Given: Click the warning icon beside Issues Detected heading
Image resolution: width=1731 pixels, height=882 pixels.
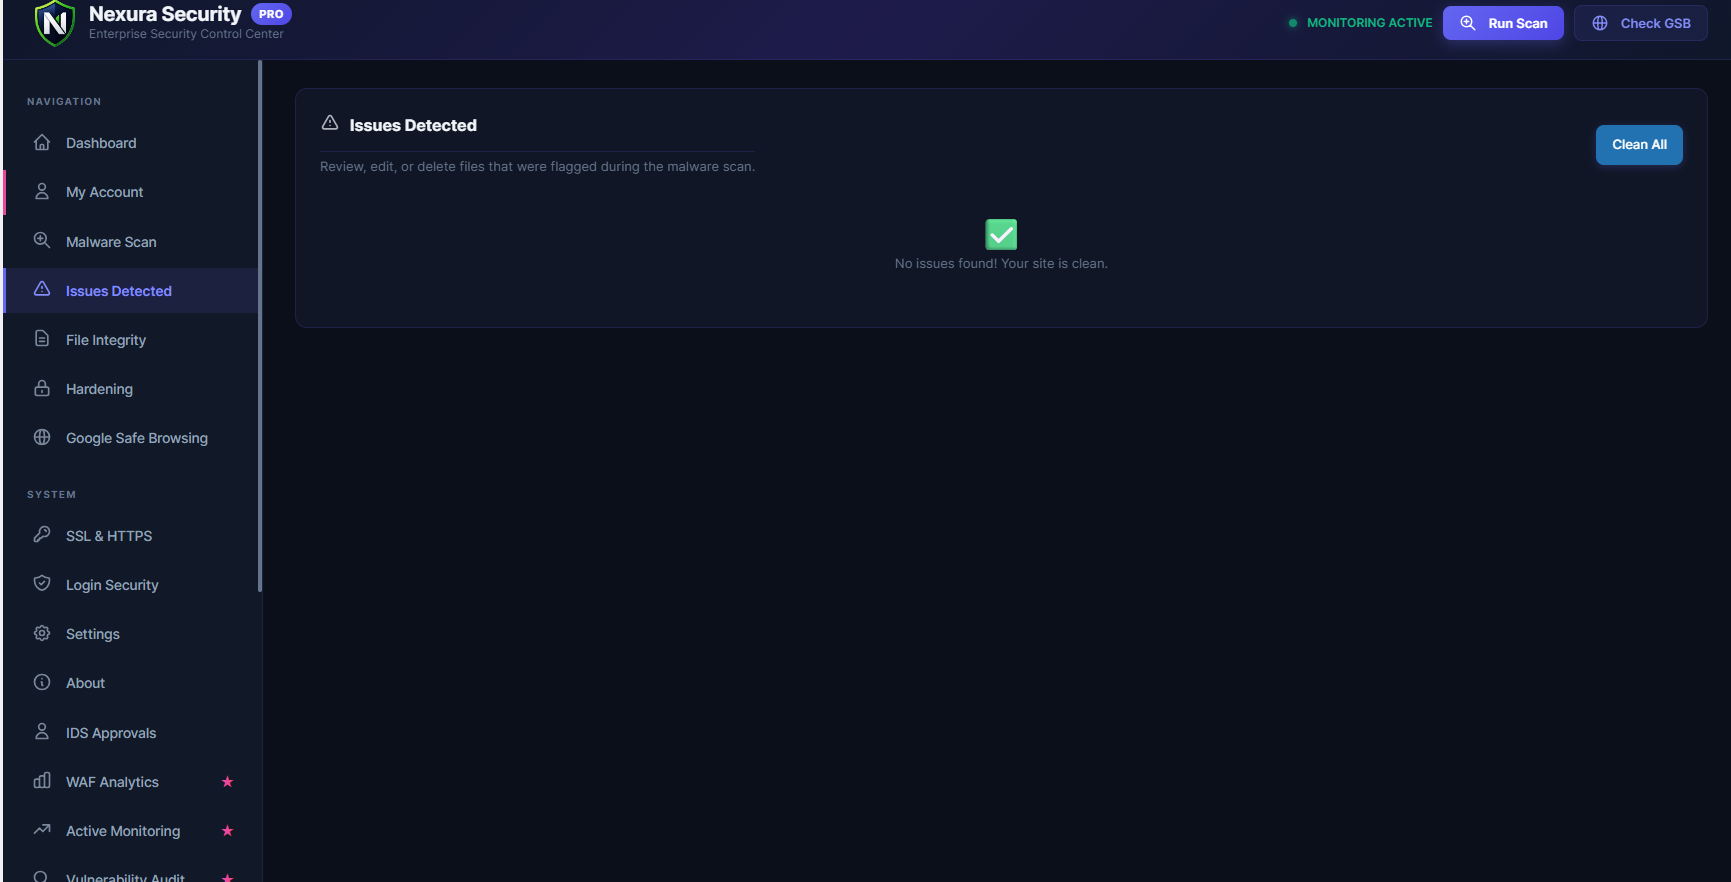Looking at the screenshot, I should pyautogui.click(x=330, y=123).
